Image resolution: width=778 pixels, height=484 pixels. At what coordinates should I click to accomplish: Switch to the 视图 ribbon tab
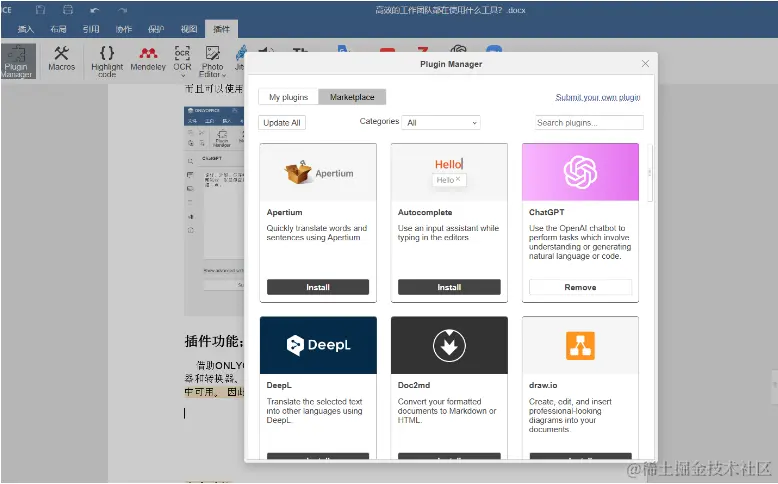(x=189, y=29)
